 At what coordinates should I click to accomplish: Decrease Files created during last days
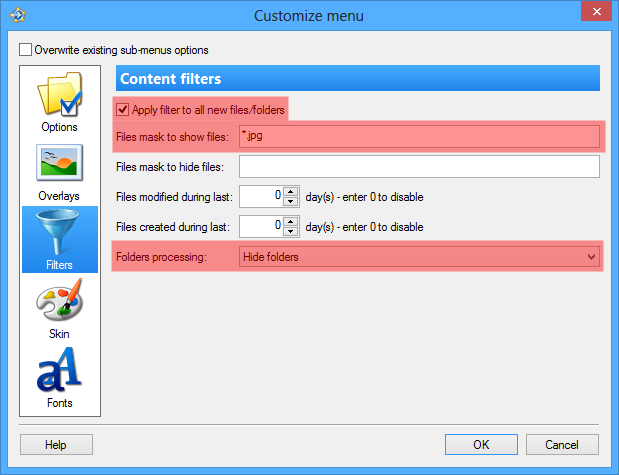click(x=291, y=231)
